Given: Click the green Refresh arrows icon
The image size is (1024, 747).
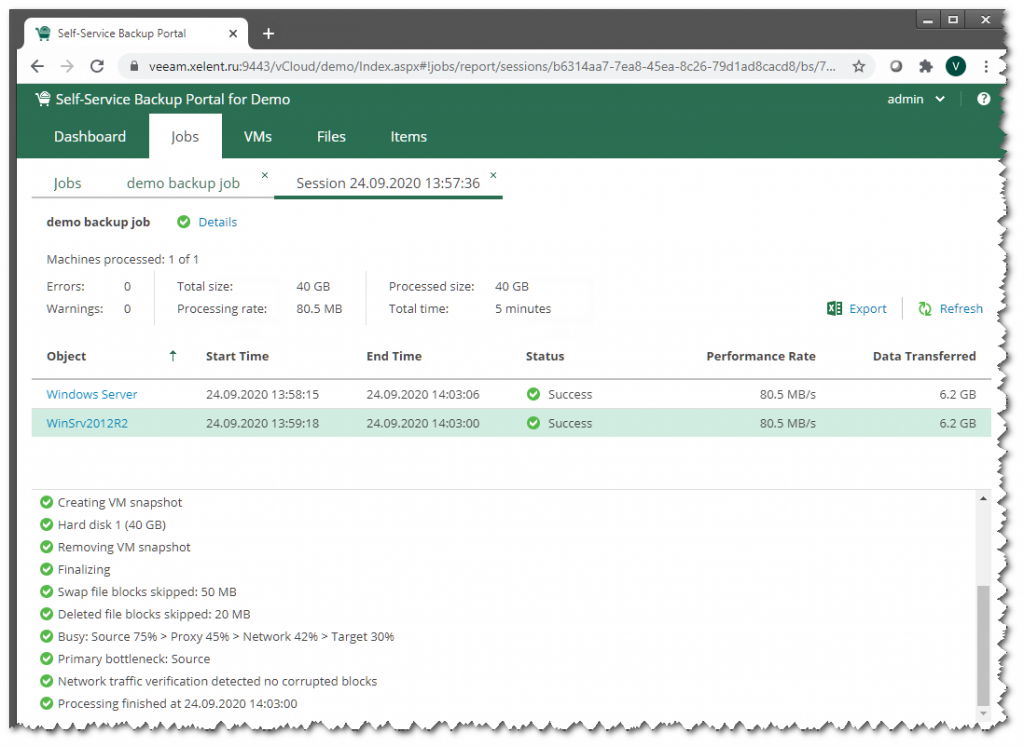Looking at the screenshot, I should (x=925, y=308).
